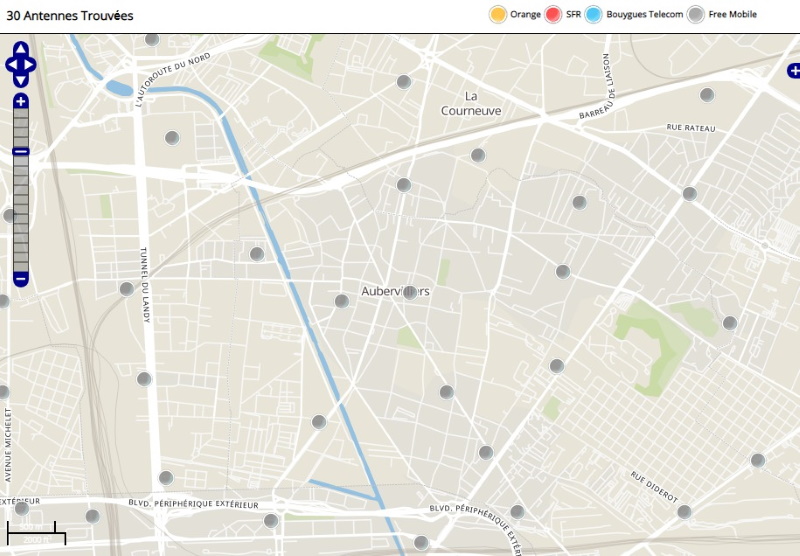This screenshot has width=800, height=556.
Task: Pan the map down with the arrow control
Action: (20, 81)
